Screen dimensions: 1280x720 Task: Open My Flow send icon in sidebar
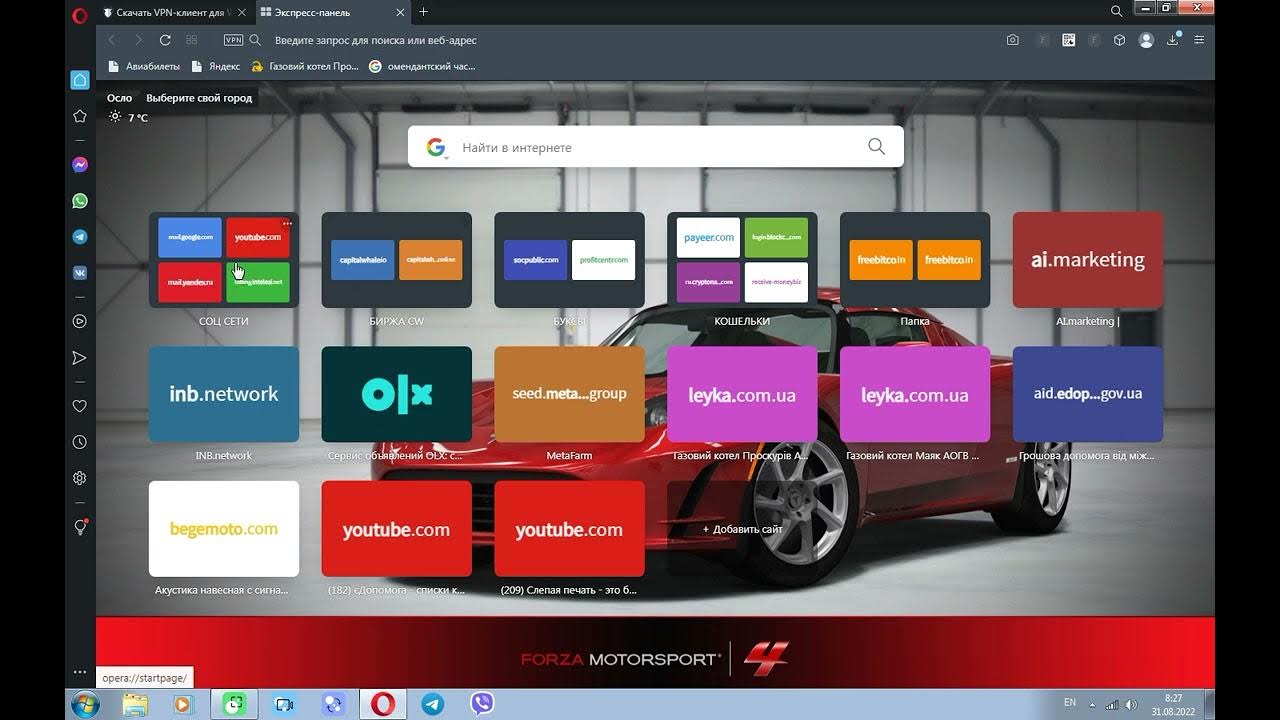point(80,358)
